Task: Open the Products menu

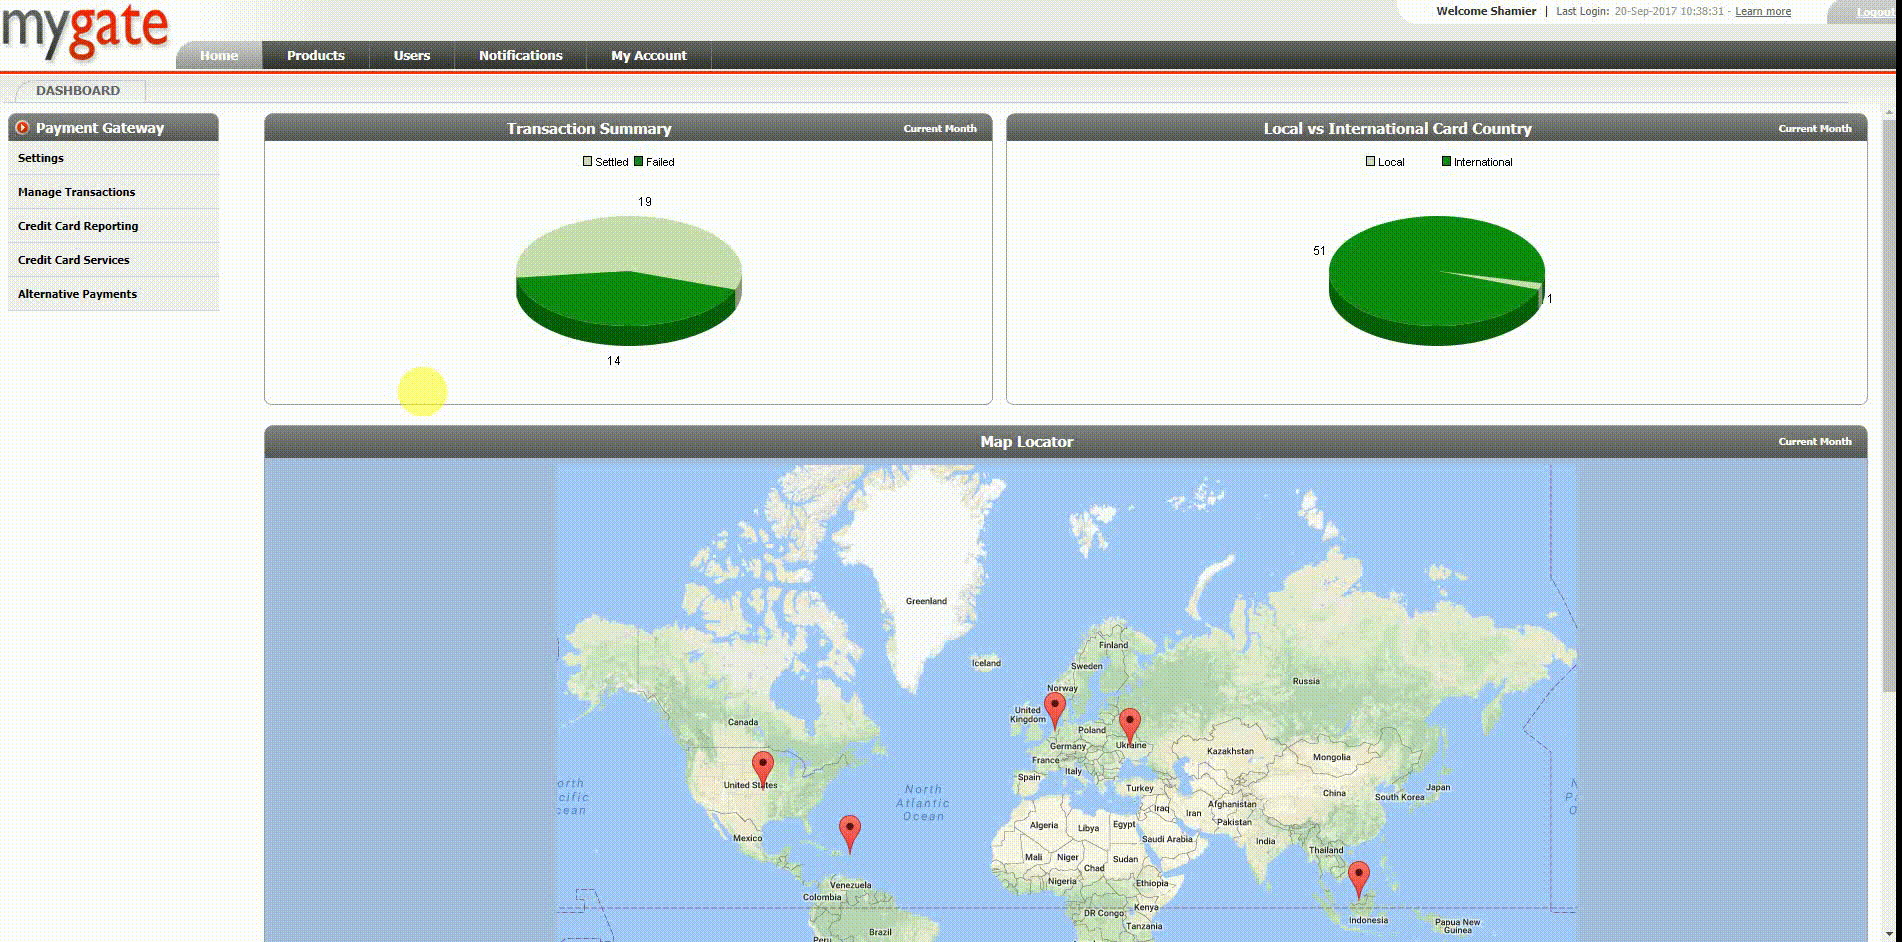Action: tap(315, 56)
